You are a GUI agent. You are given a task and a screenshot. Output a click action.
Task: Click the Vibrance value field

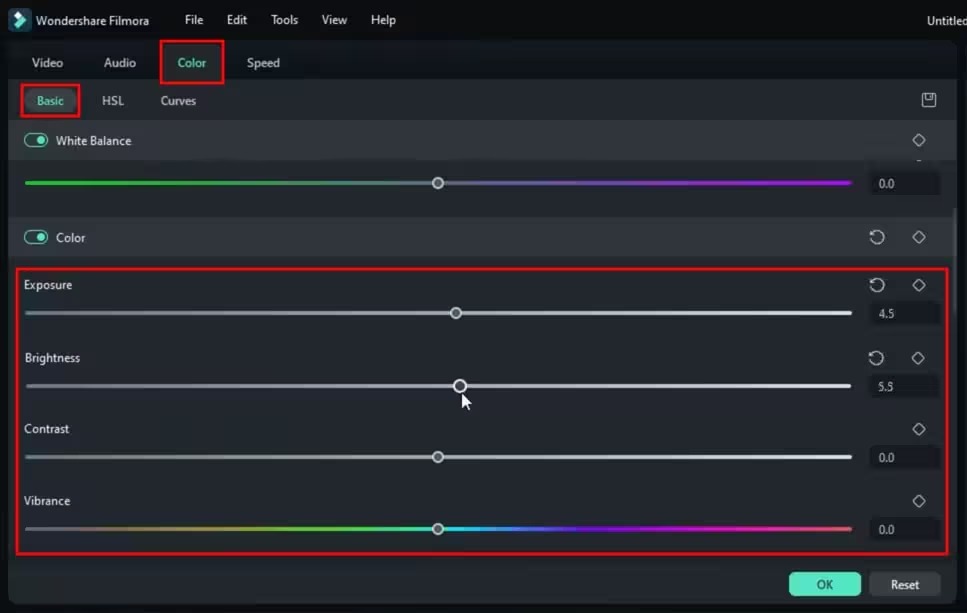[905, 530]
